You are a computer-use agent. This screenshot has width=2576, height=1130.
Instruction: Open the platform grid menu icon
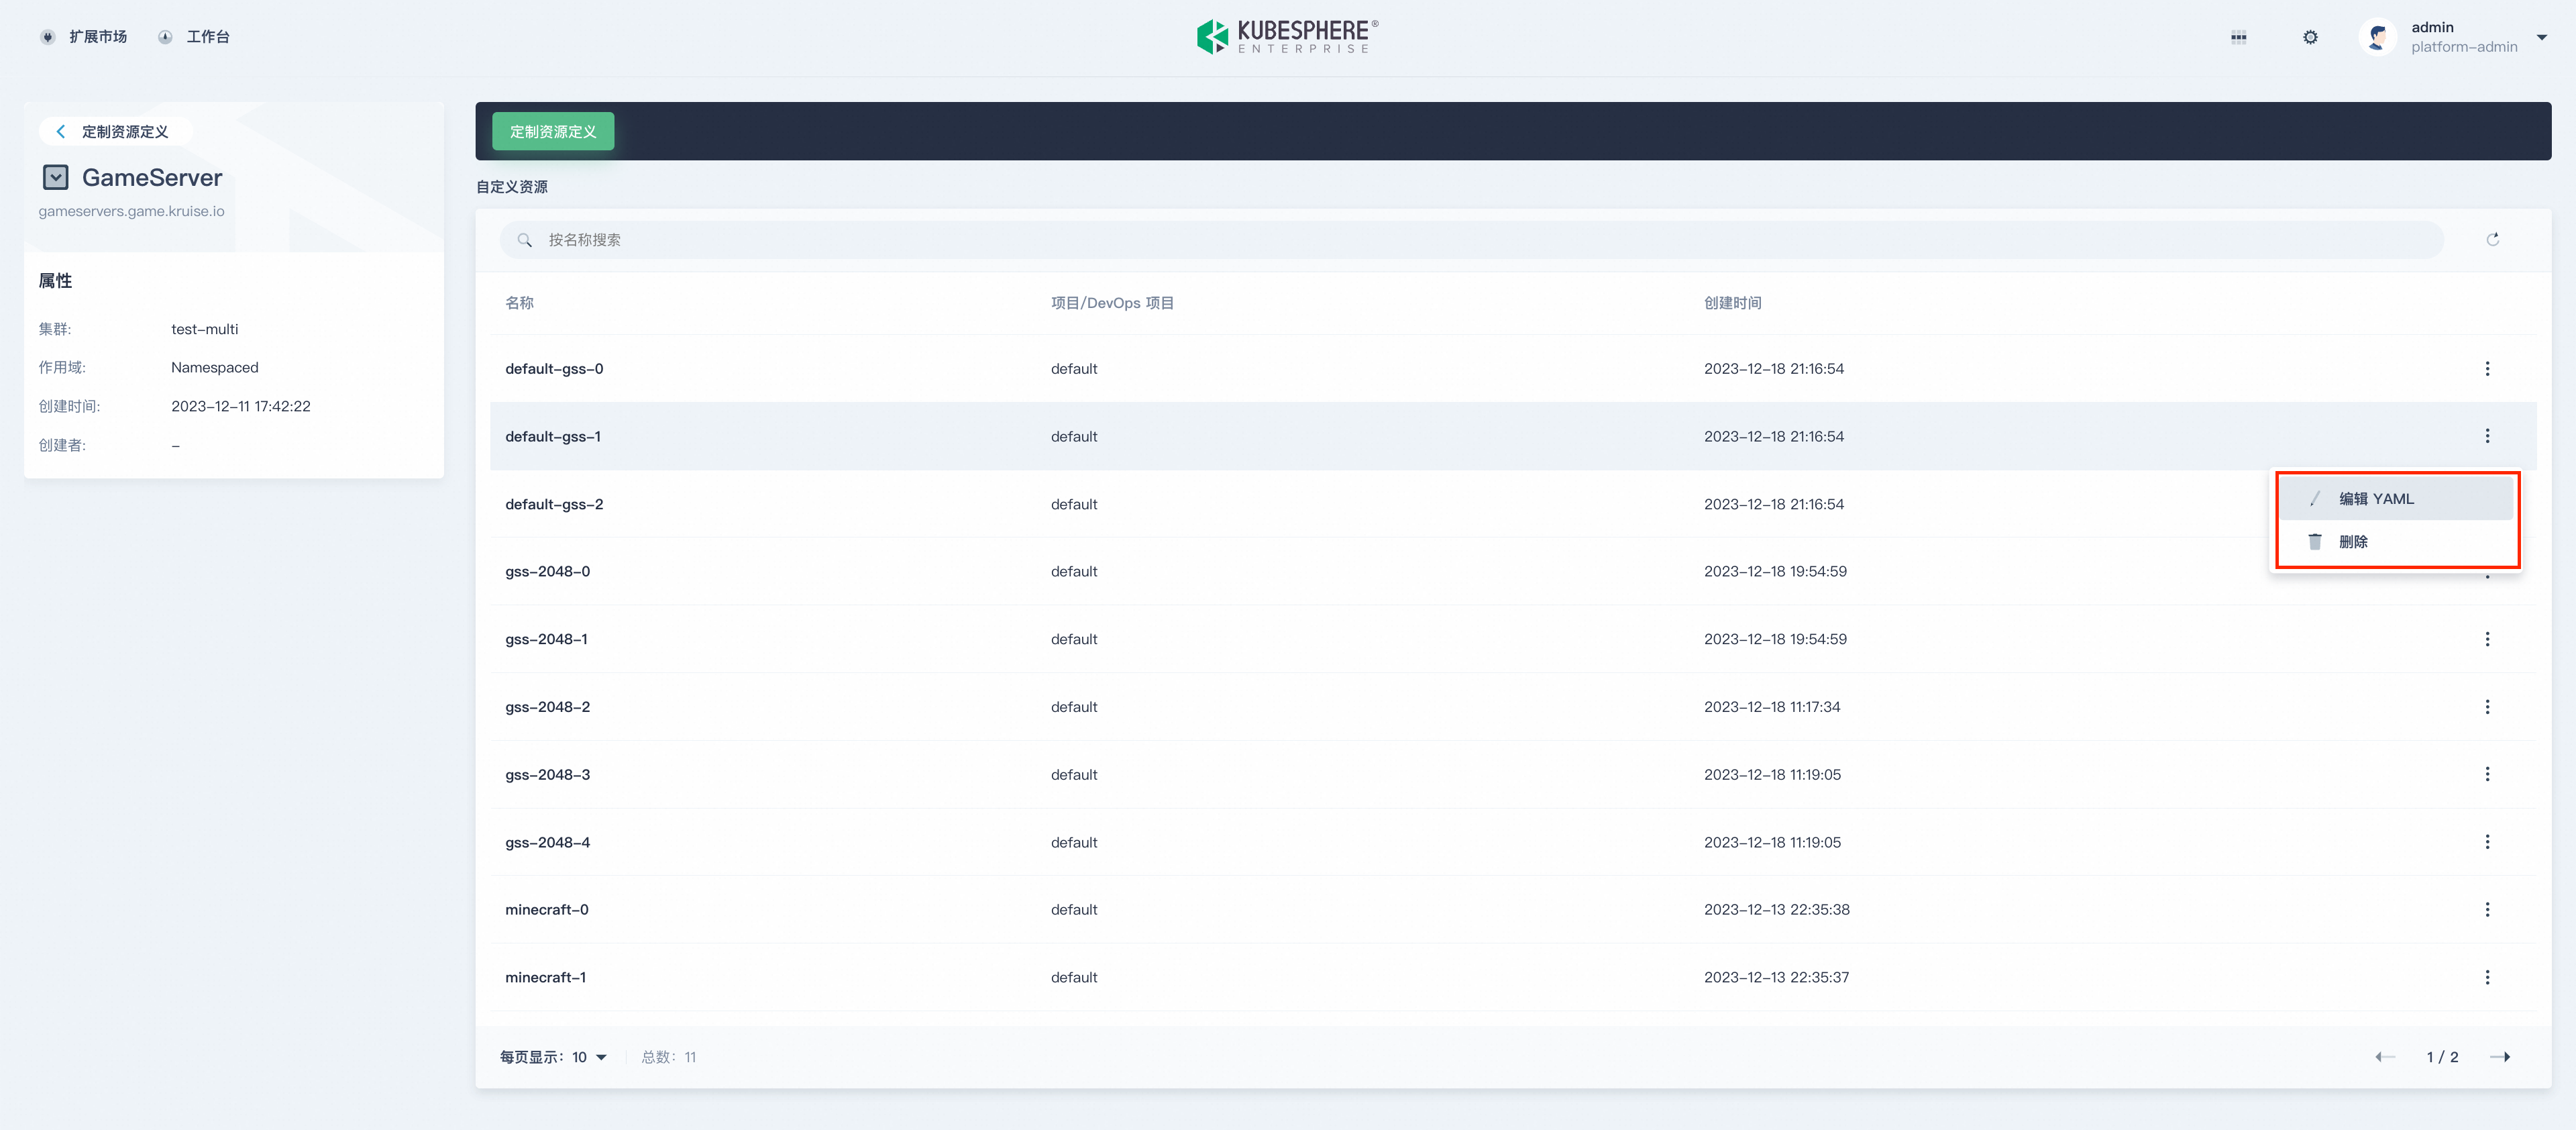[x=2238, y=38]
